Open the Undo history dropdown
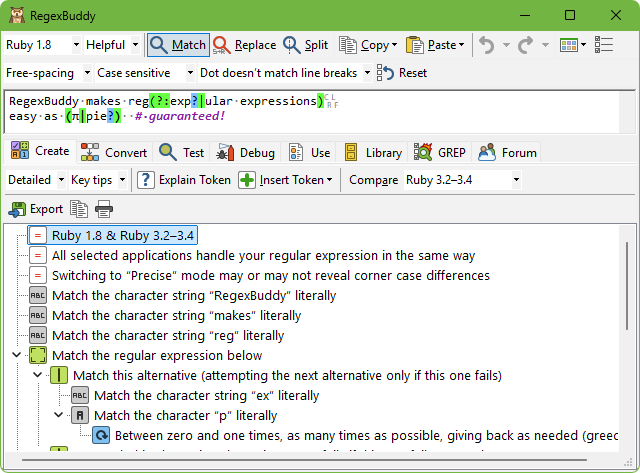640x473 pixels. point(506,45)
